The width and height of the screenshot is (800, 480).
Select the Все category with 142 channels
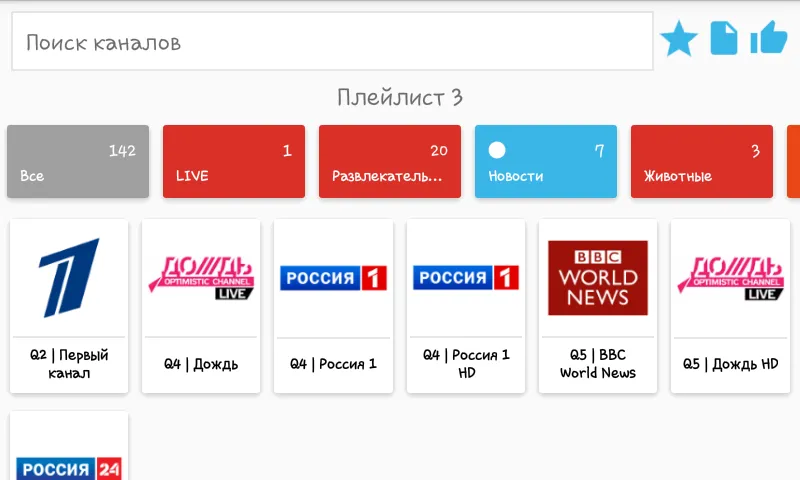pyautogui.click(x=78, y=161)
